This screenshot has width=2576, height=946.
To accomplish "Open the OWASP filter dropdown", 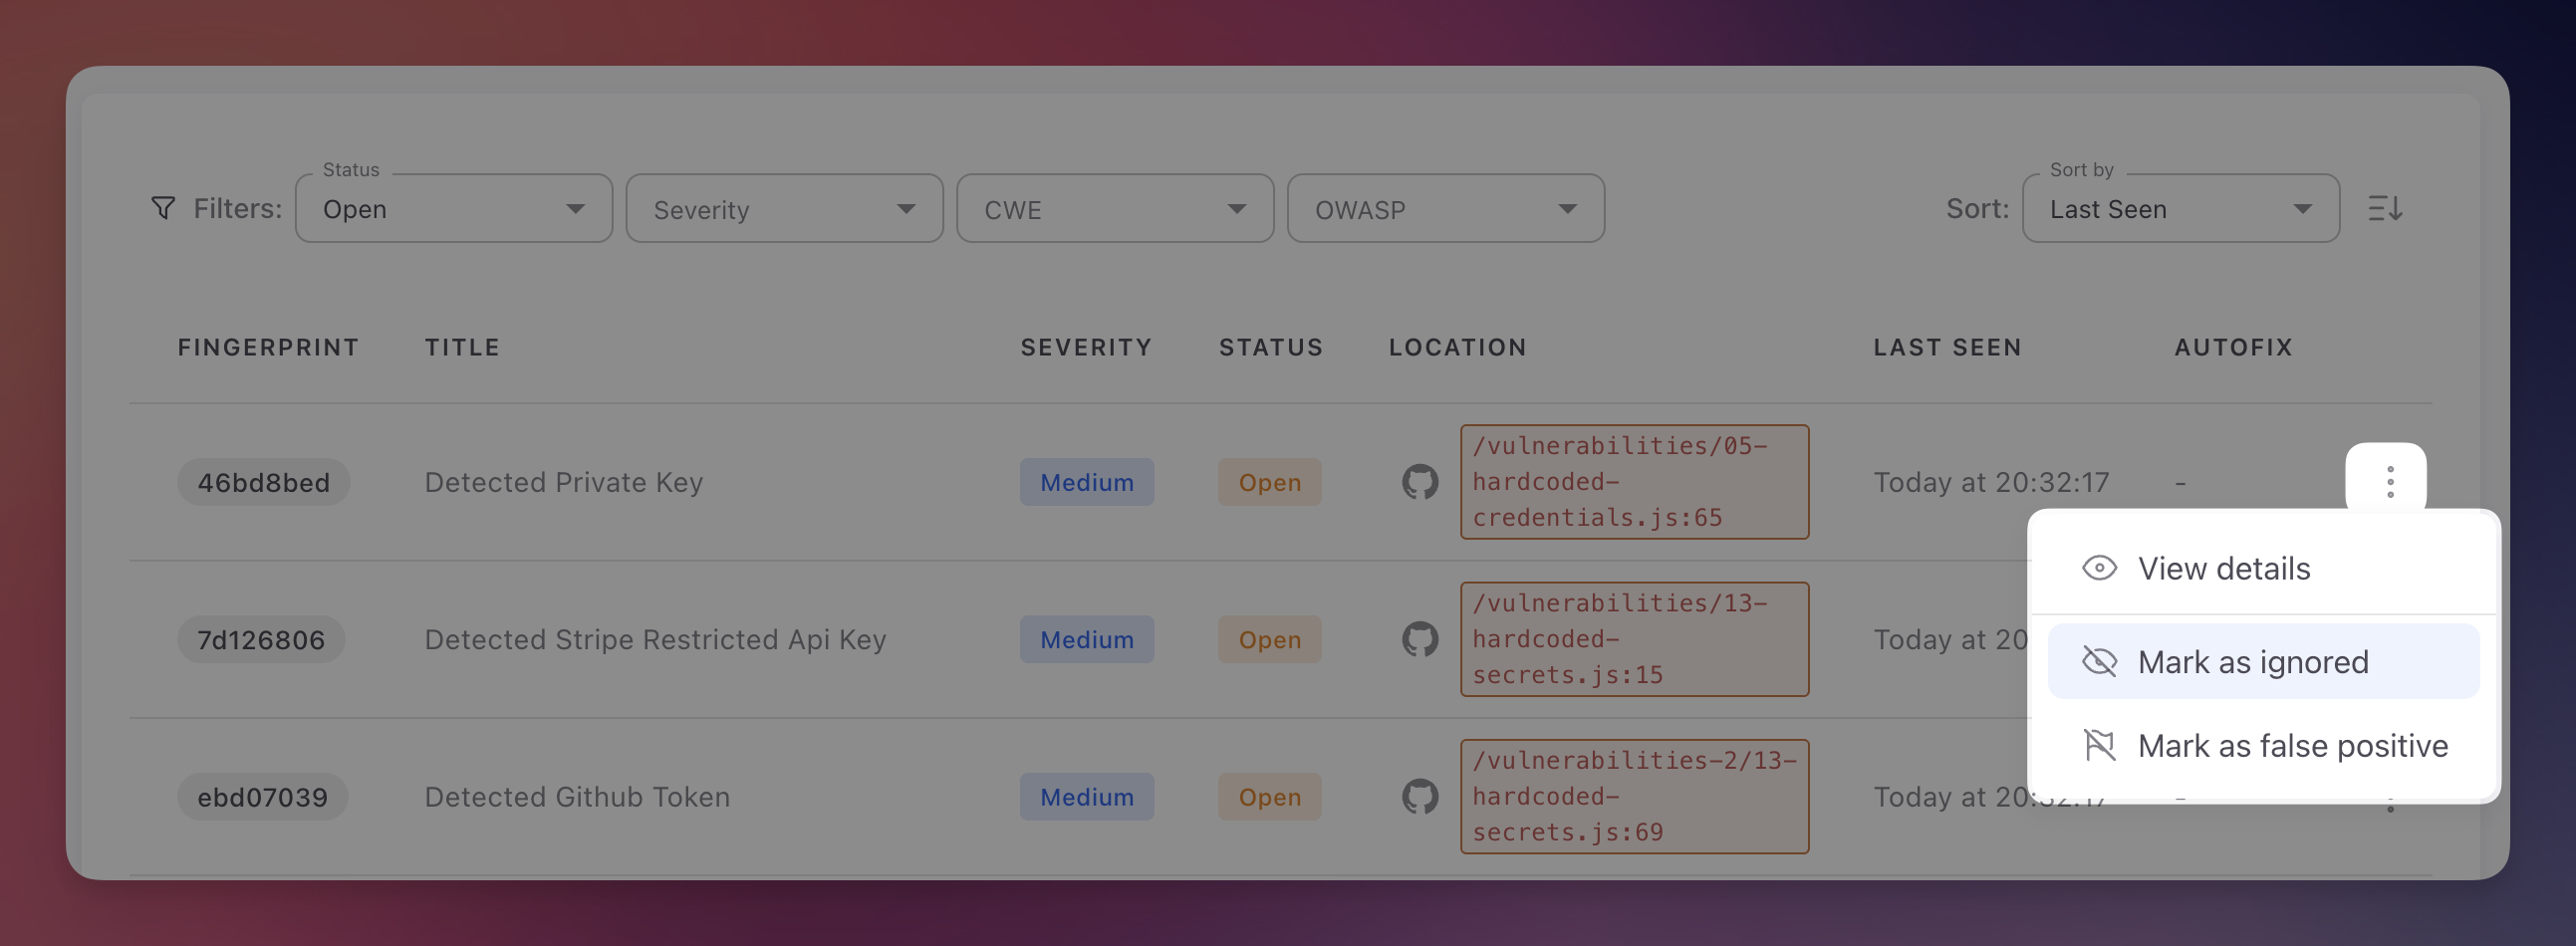I will (1446, 208).
